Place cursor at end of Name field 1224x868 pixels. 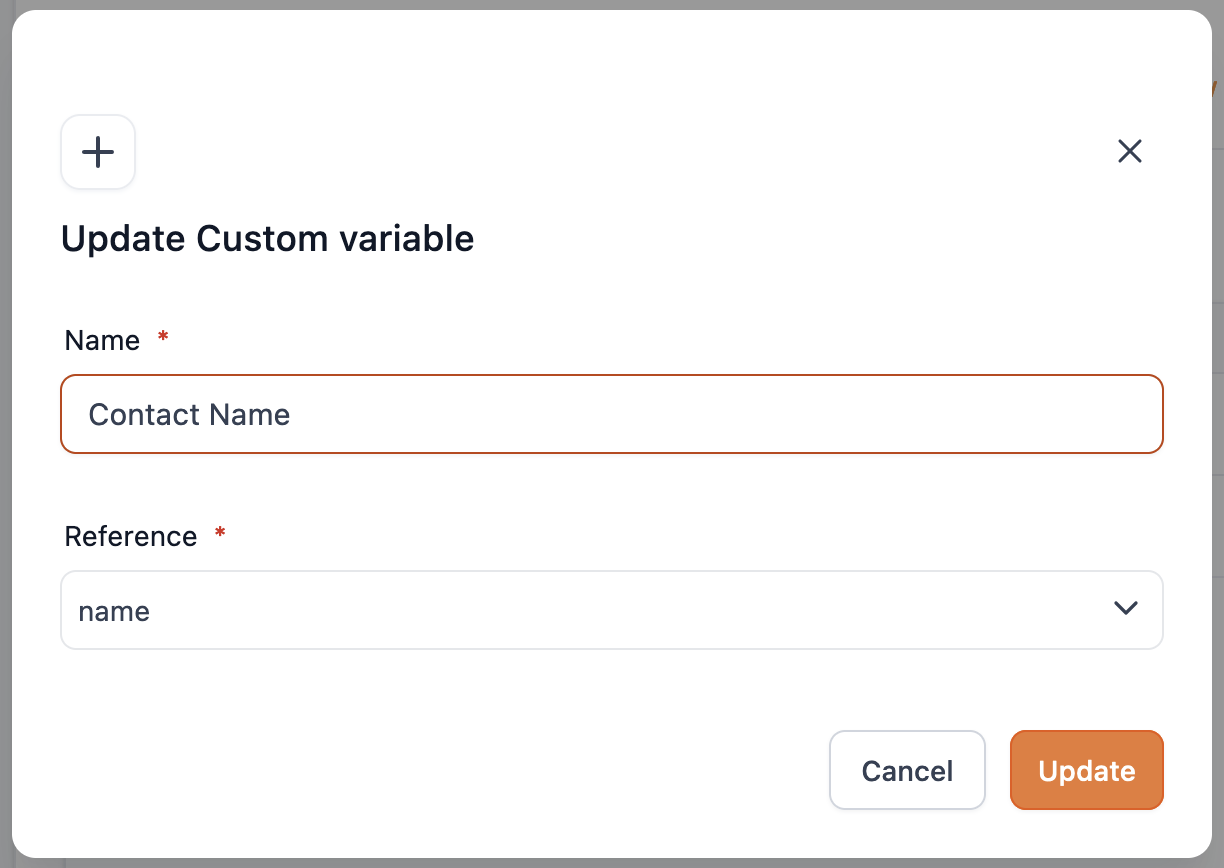pyautogui.click(x=700, y=414)
